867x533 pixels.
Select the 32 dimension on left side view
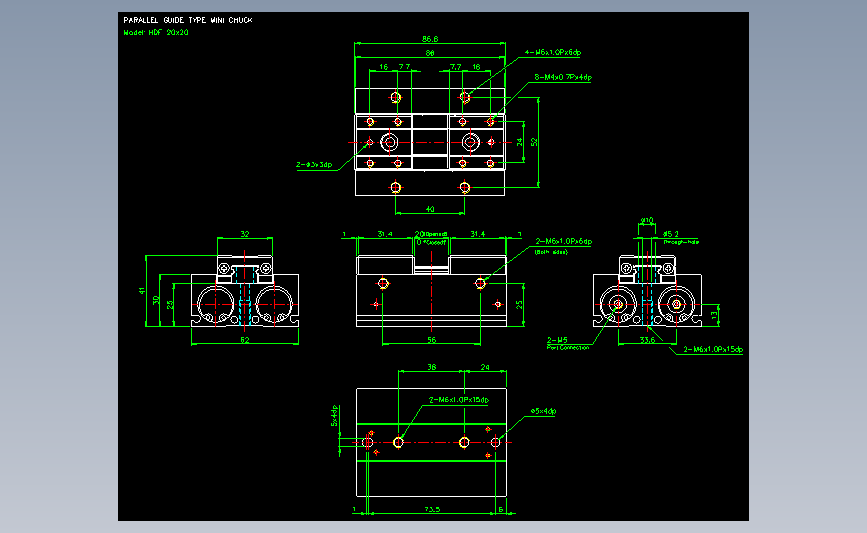tap(245, 234)
